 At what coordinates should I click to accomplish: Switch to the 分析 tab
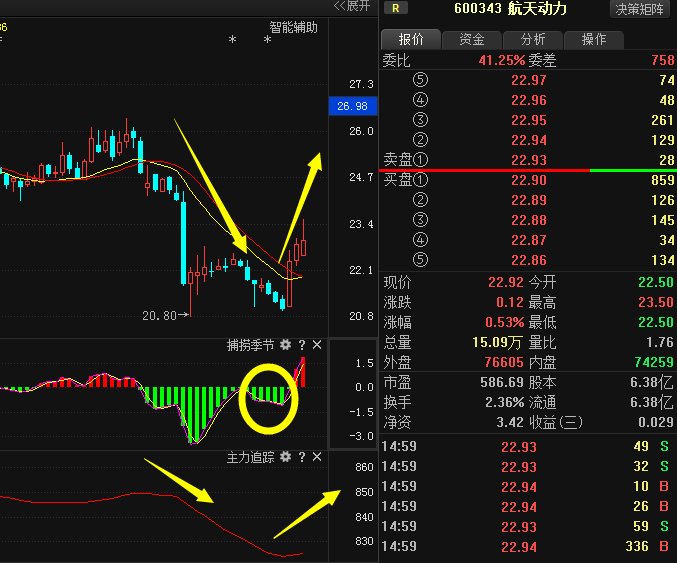[532, 39]
